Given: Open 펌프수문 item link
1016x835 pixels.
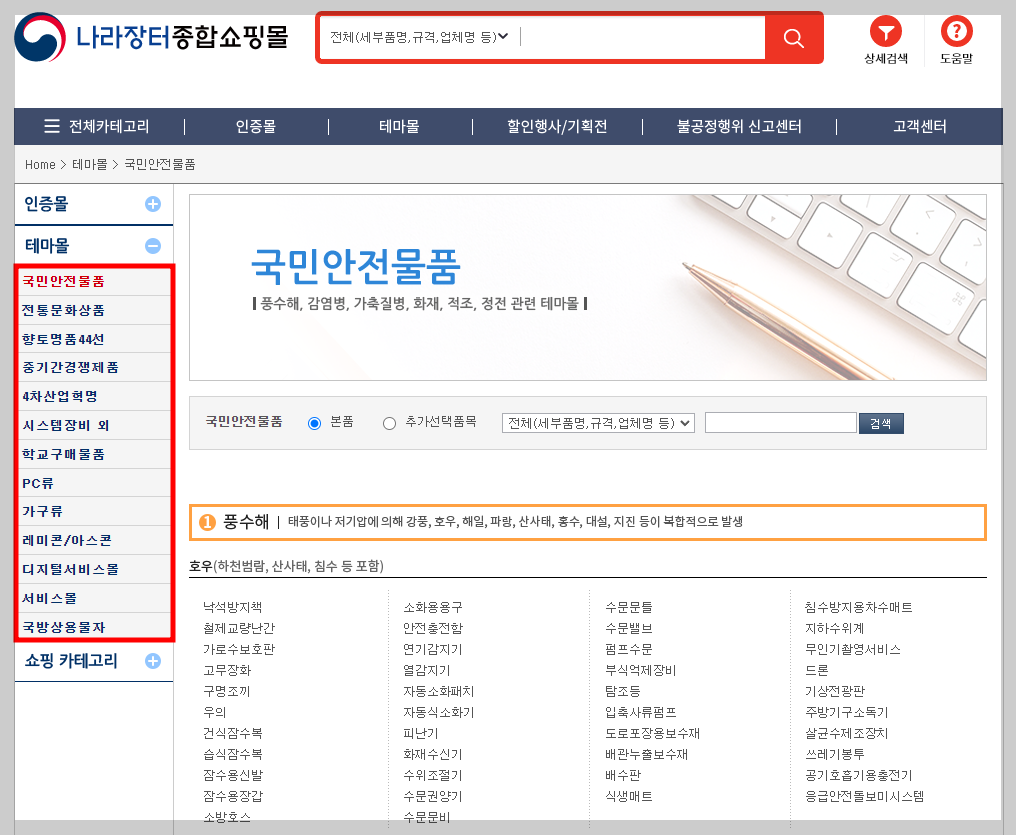Looking at the screenshot, I should (x=629, y=649).
